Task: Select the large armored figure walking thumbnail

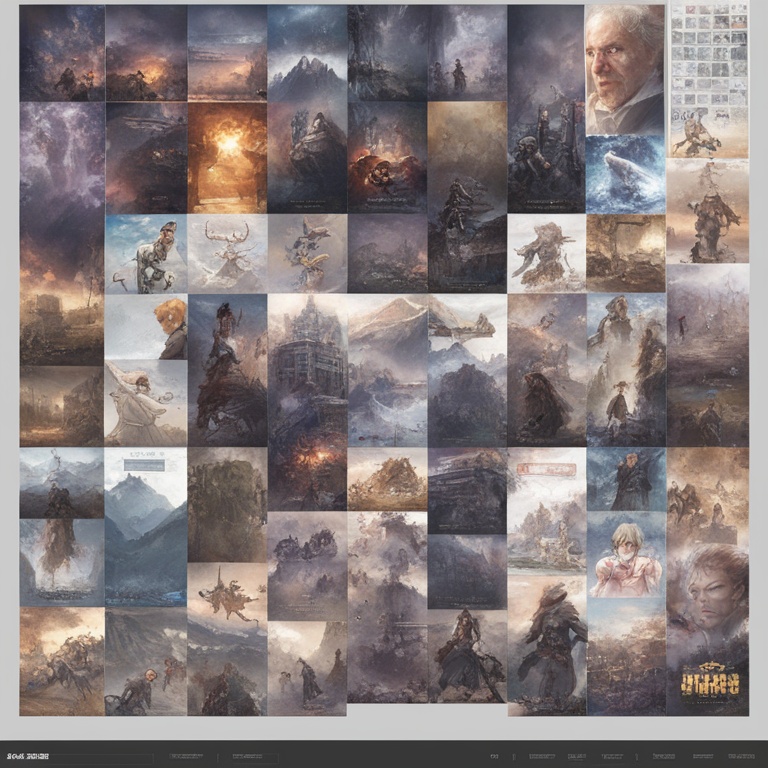Action: click(547, 645)
